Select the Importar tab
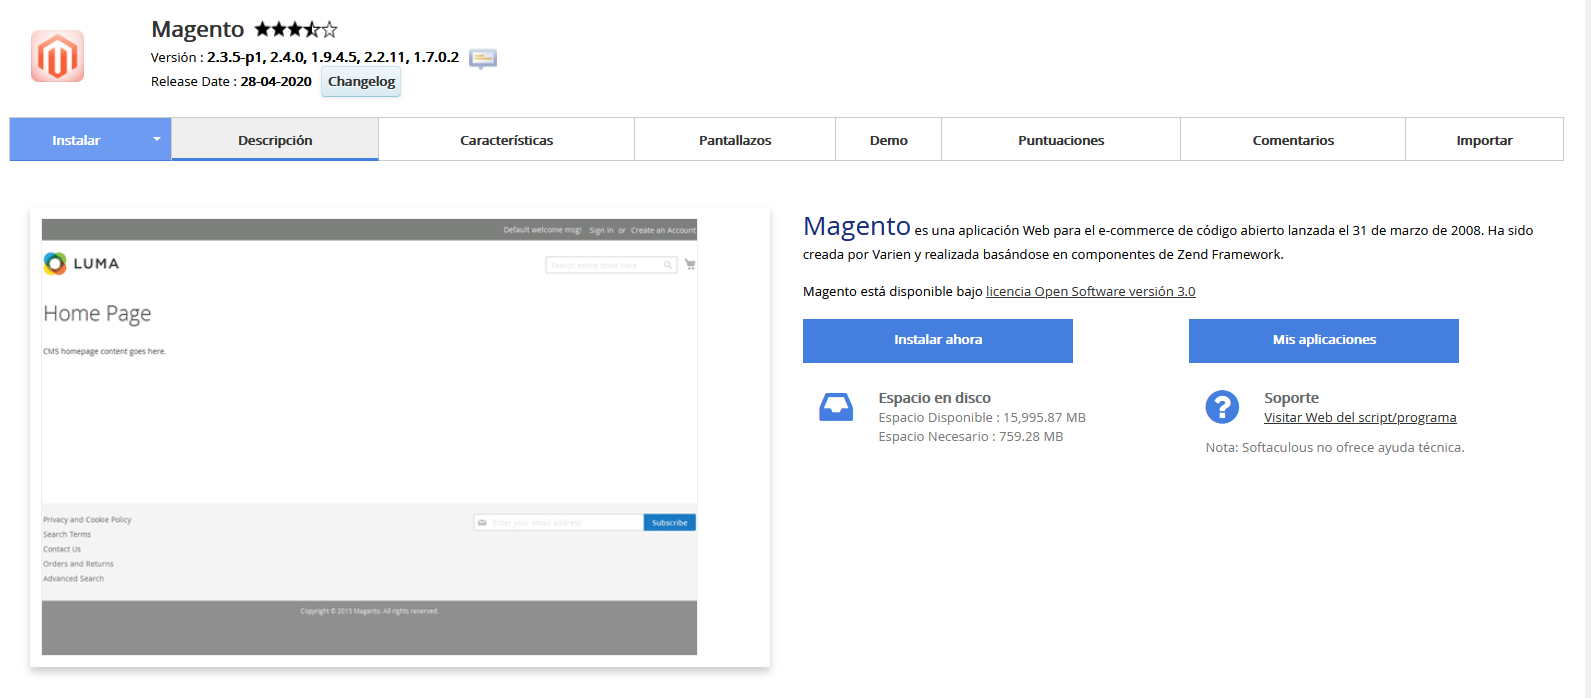The height and width of the screenshot is (698, 1591). (x=1484, y=140)
